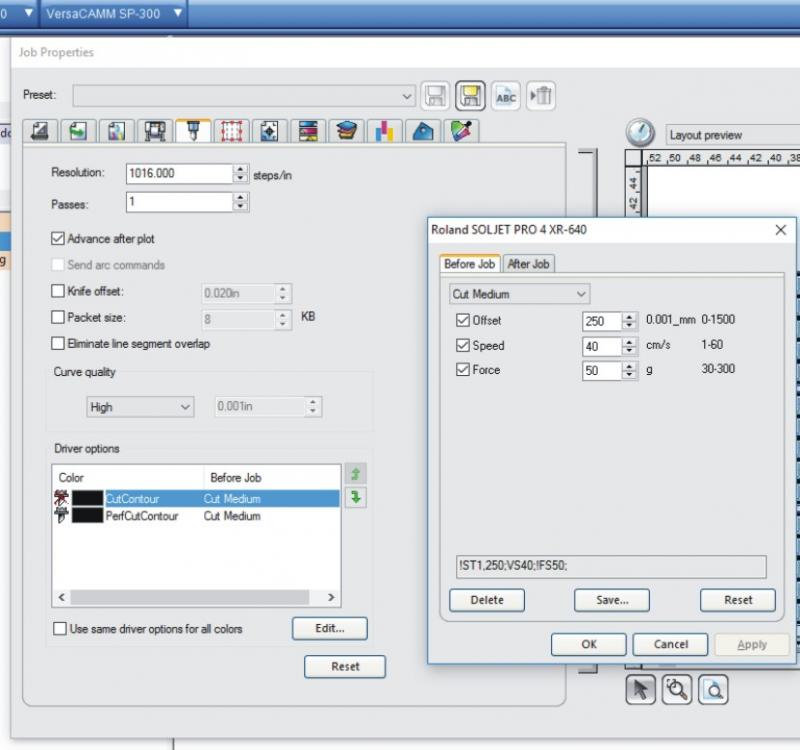Confirm Roland dialog with OK
This screenshot has height=750, width=800.
point(589,644)
